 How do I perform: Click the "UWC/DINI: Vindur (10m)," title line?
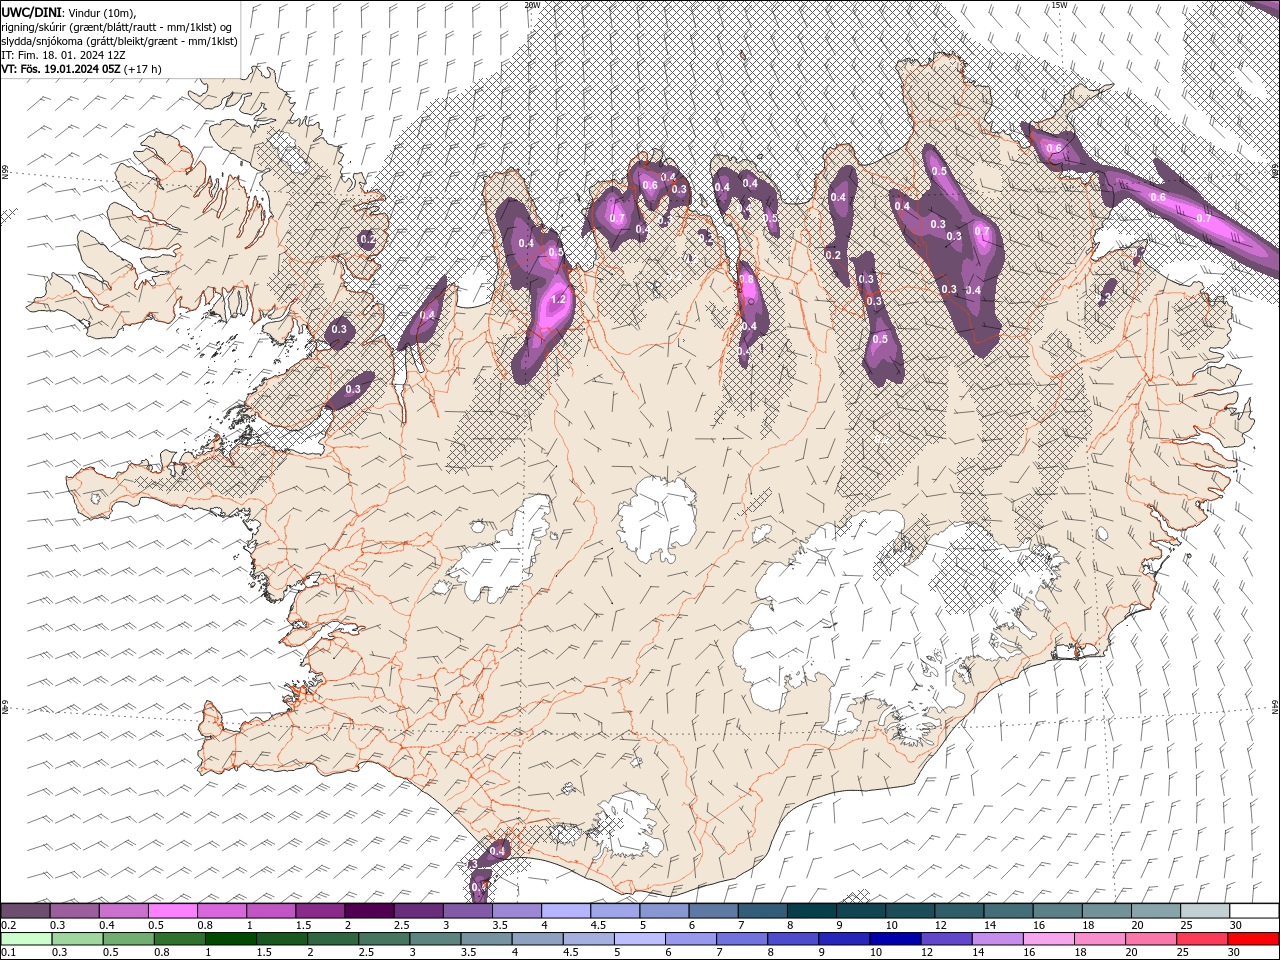tap(67, 11)
